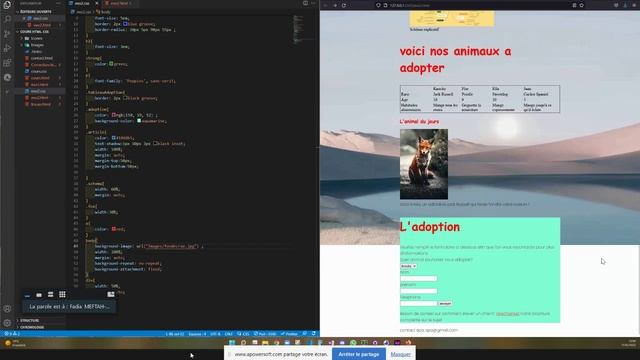The width and height of the screenshot is (640, 360).
Task: Click the browser address bar URL
Action: click(x=409, y=5)
